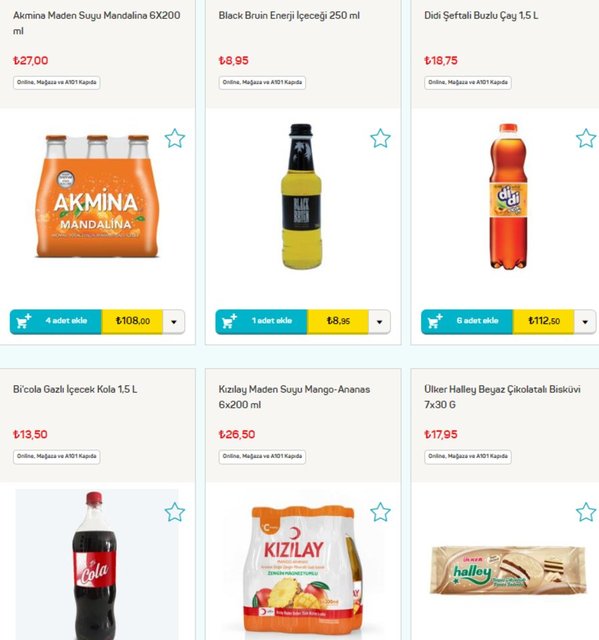Open Didi Şeftali Buzlu Çay 1,5 L title

pos(481,16)
